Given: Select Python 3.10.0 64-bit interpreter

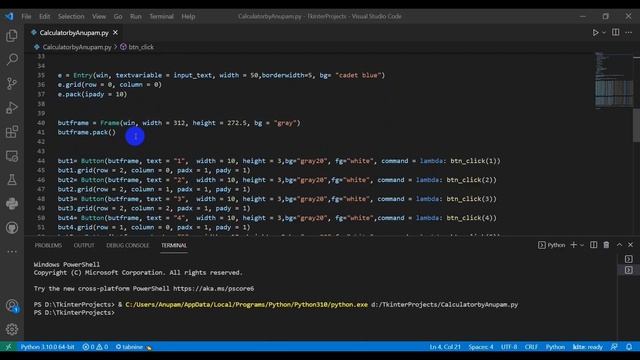Looking at the screenshot, I should 47,347.
